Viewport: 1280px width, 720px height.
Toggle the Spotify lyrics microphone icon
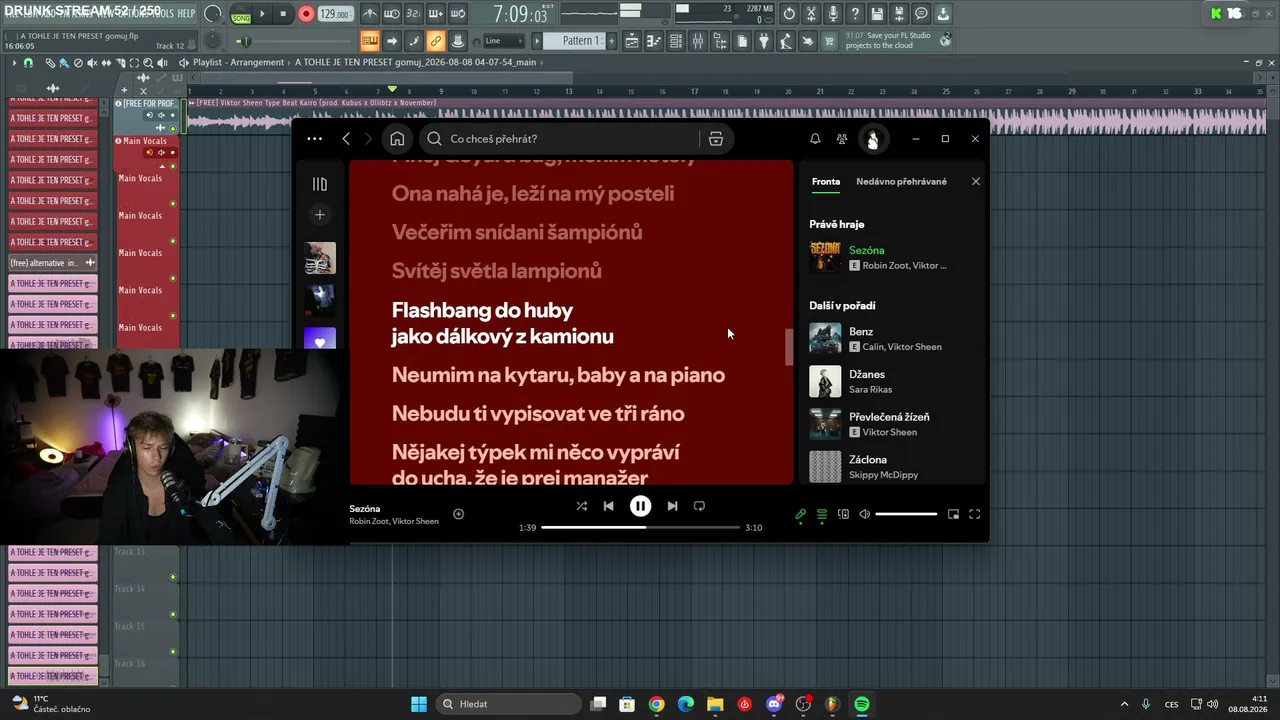pos(800,514)
